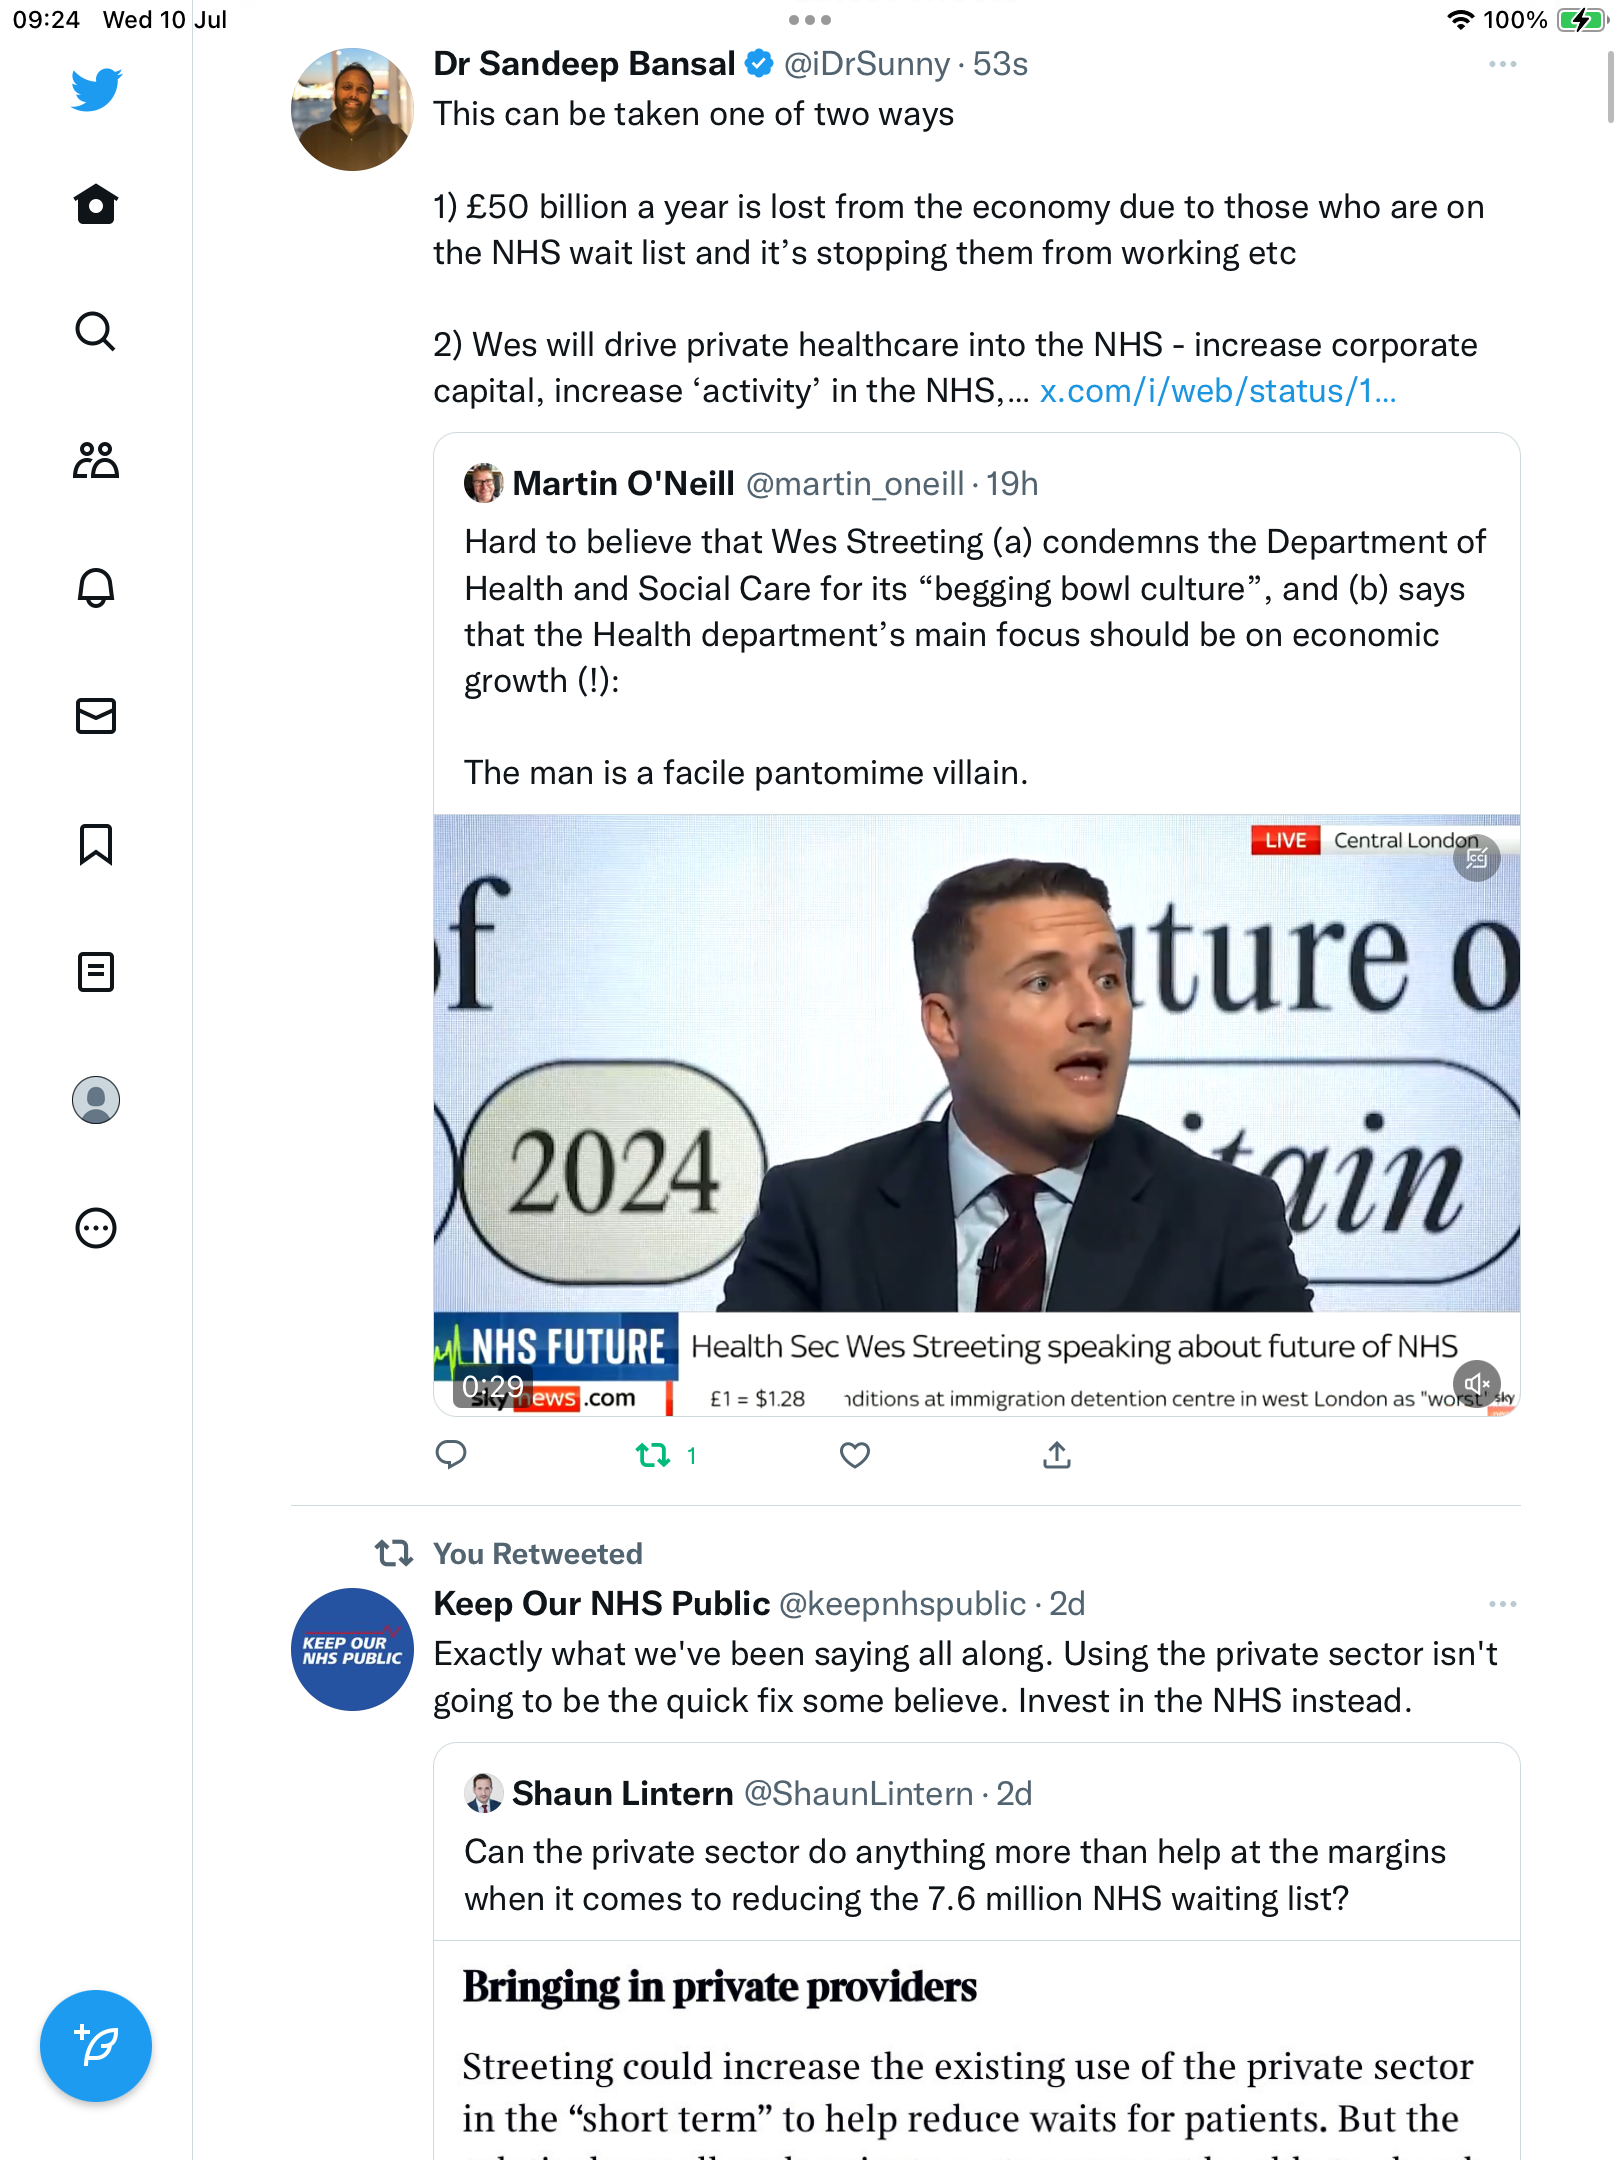
Task: Share Dr Sandeep Bansal's tweet
Action: pos(1056,1455)
